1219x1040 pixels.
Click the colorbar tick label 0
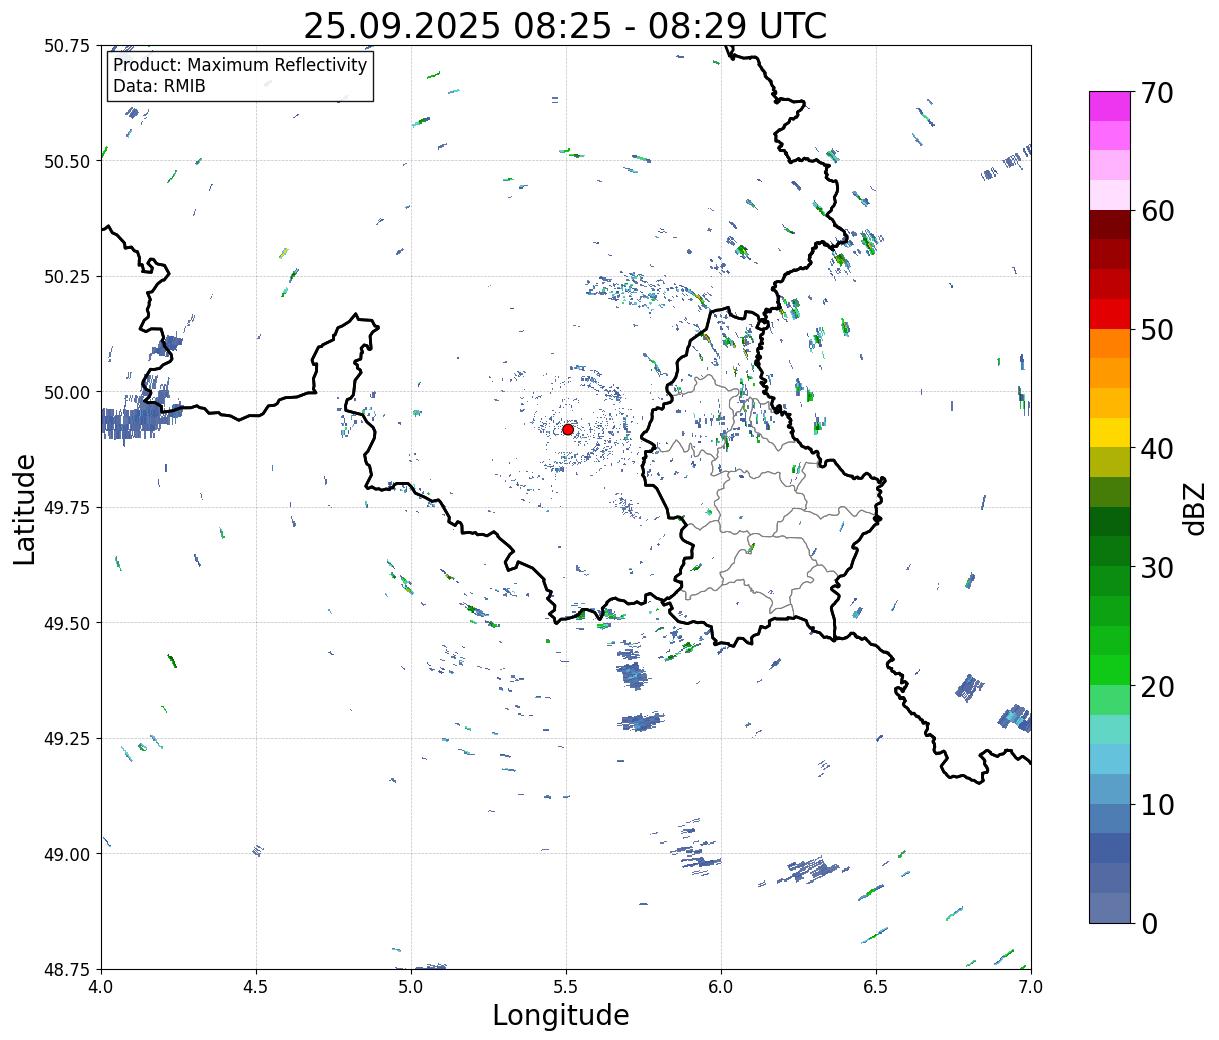1149,923
